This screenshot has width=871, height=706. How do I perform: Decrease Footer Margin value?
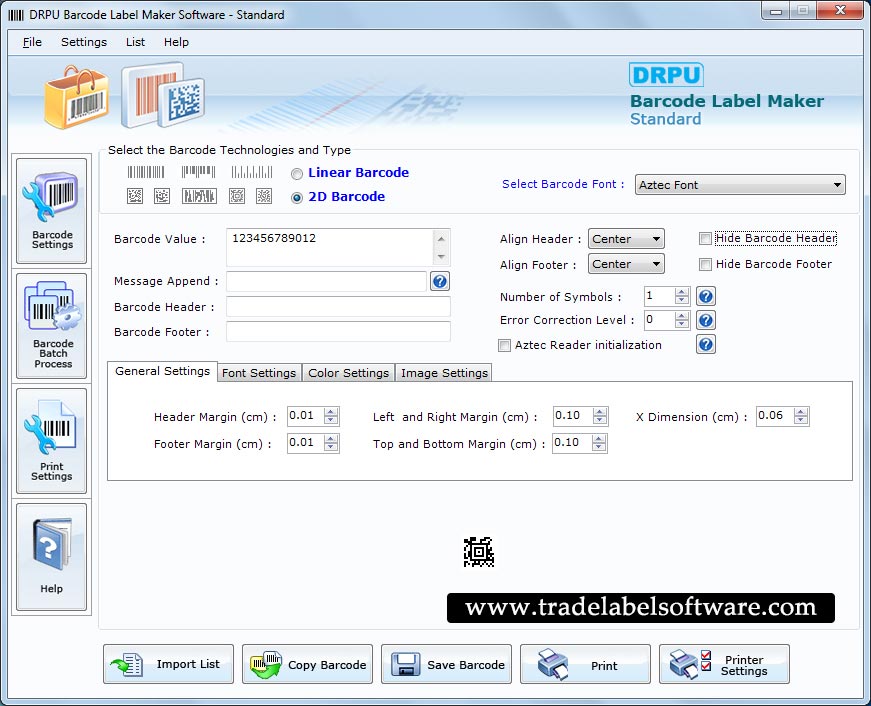[x=331, y=447]
